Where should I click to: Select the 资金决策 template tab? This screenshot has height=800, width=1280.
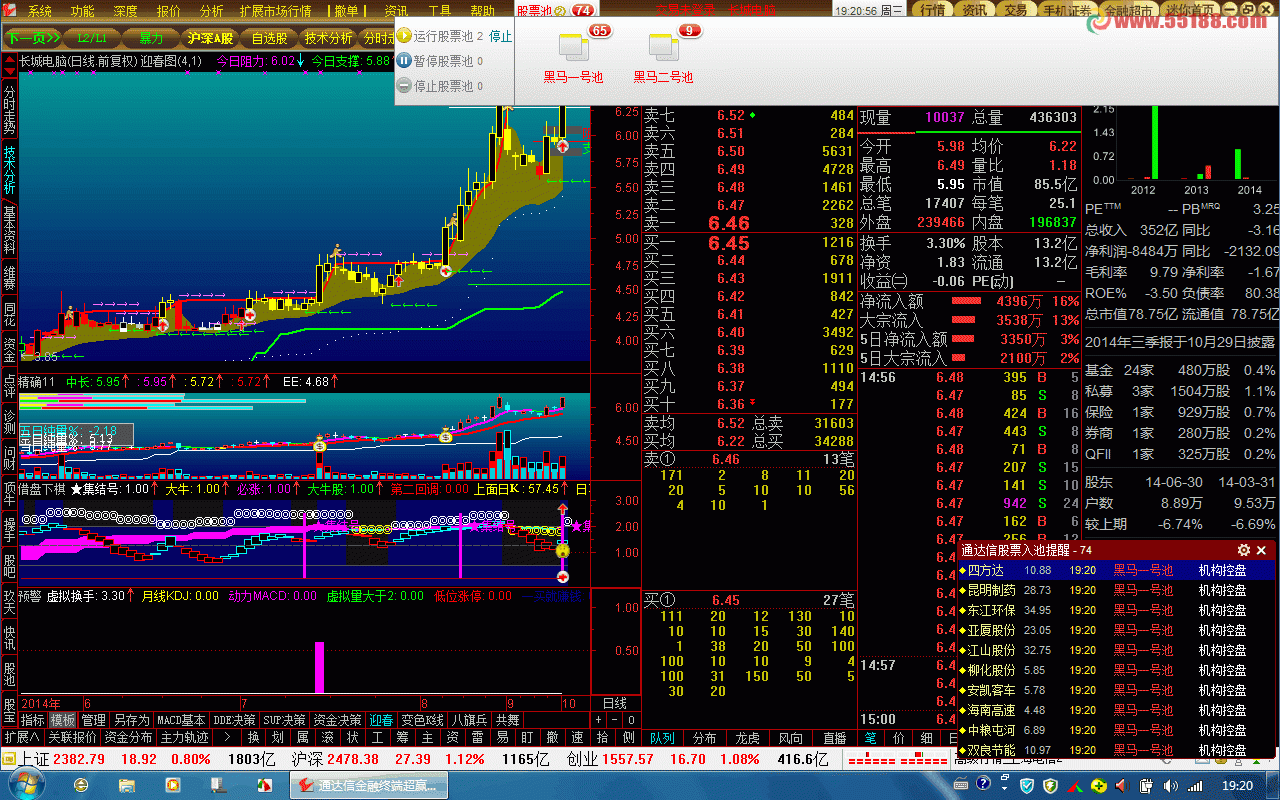pyautogui.click(x=338, y=719)
